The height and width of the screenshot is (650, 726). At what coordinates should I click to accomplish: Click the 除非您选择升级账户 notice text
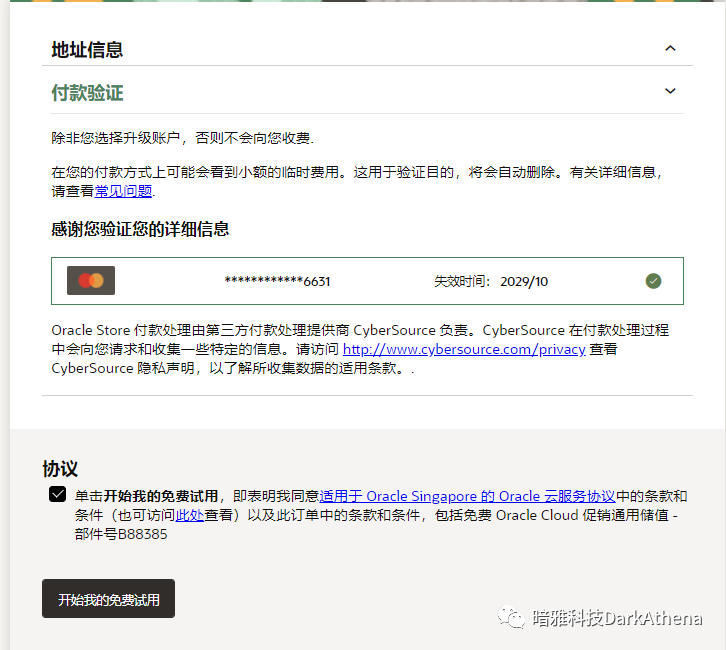point(182,138)
